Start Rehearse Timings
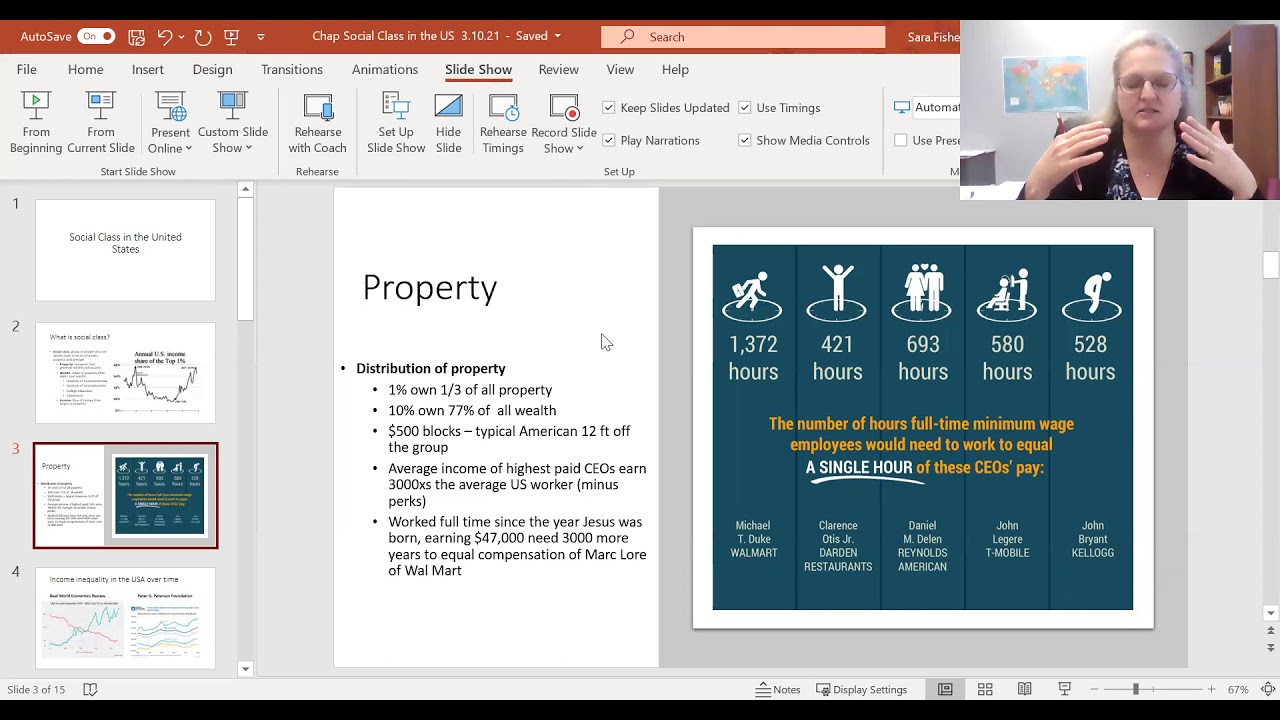 503,123
